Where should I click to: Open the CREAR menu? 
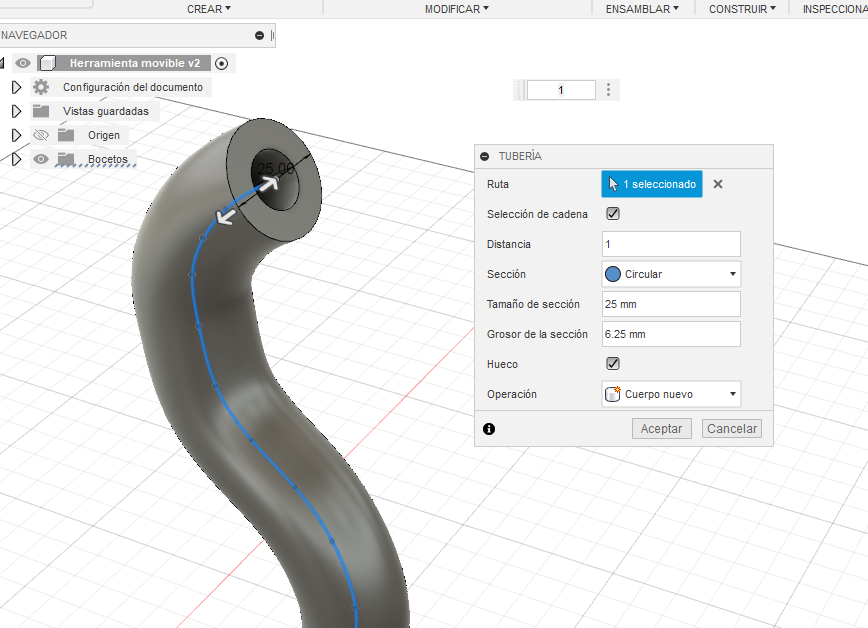click(x=209, y=9)
